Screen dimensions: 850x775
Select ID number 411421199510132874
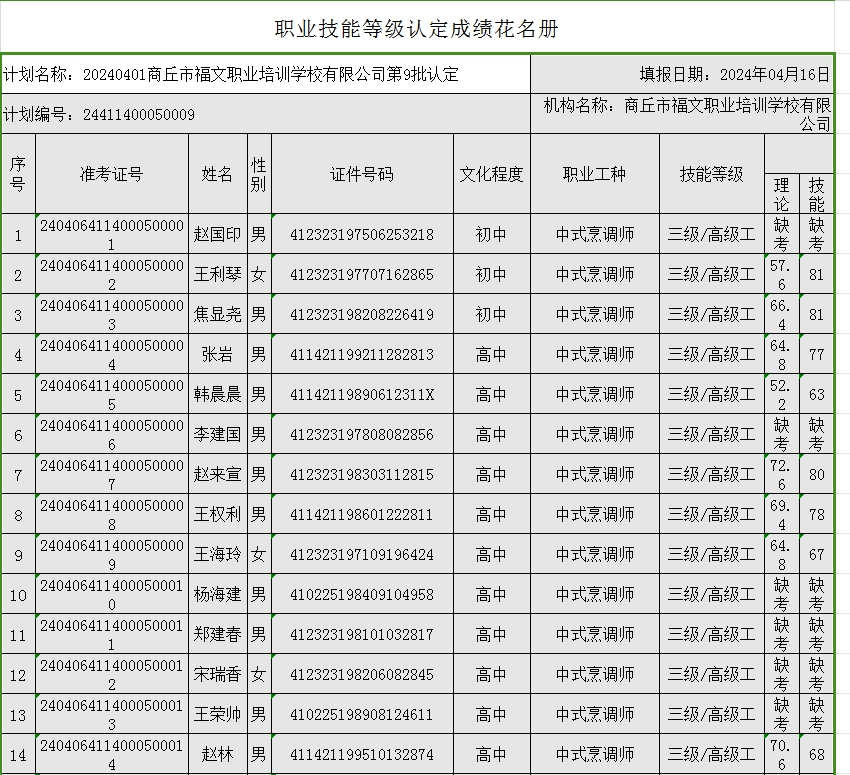pos(362,754)
